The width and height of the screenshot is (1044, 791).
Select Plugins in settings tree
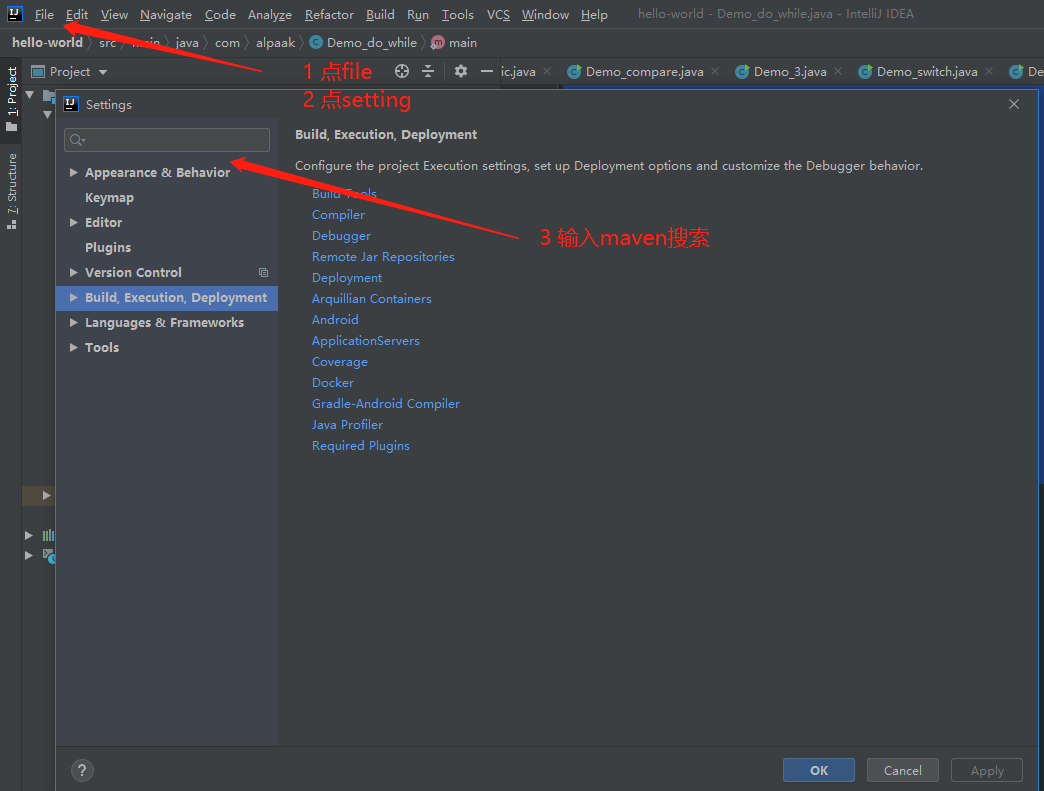[x=108, y=248]
